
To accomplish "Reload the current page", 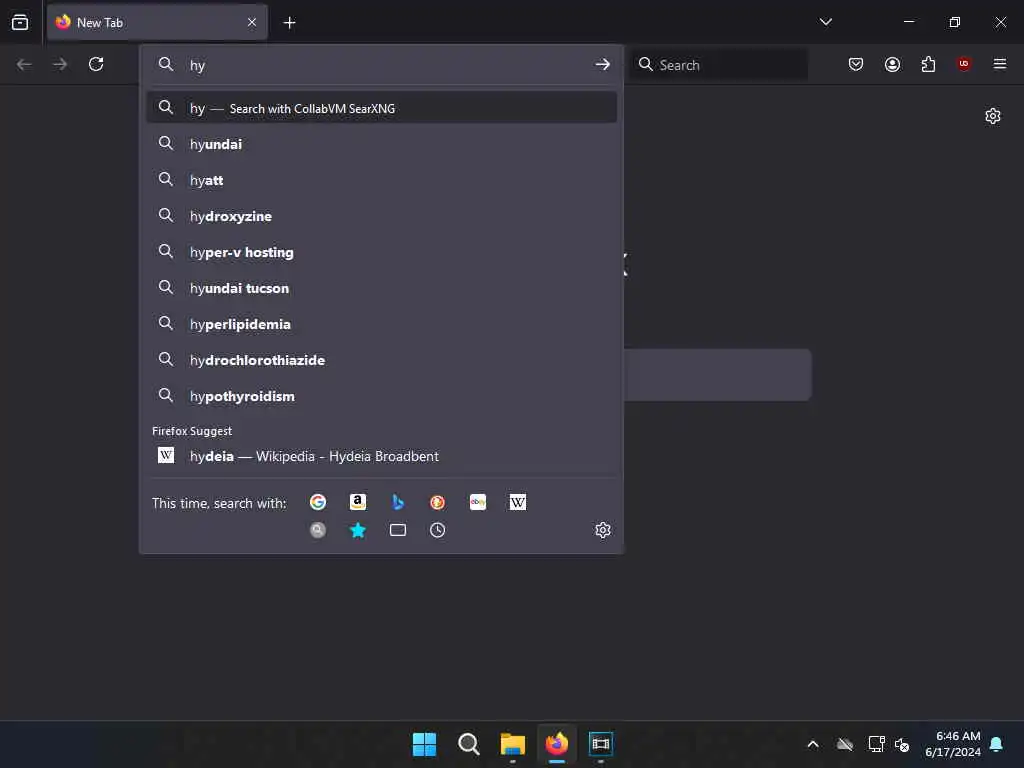I will pyautogui.click(x=96, y=64).
